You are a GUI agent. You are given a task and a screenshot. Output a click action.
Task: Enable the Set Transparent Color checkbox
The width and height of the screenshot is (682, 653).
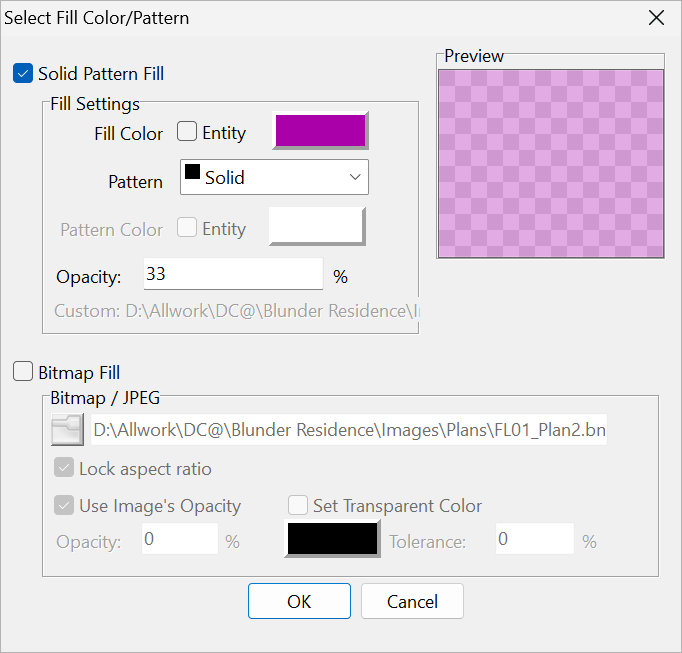click(x=298, y=505)
